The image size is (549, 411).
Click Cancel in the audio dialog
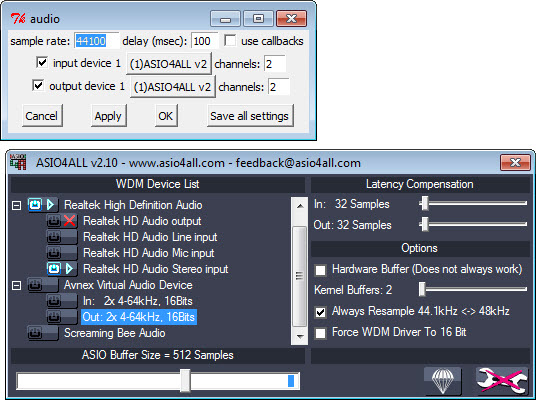(42, 116)
